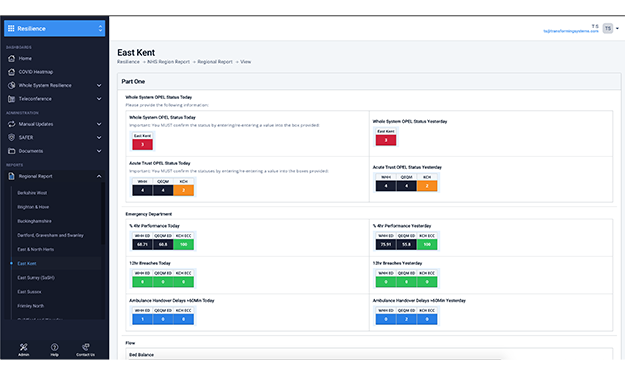Expand the Teleconference menu chevron

[x=99, y=99]
